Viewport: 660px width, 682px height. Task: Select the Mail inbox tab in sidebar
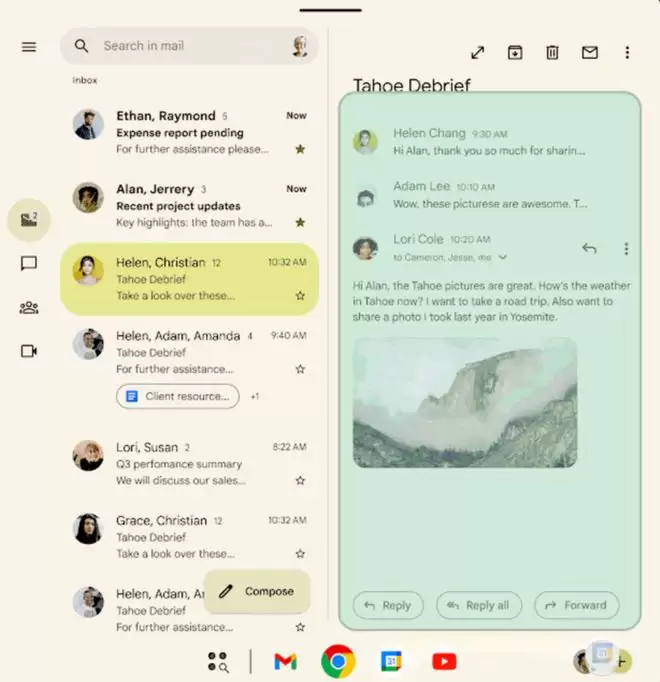click(29, 220)
